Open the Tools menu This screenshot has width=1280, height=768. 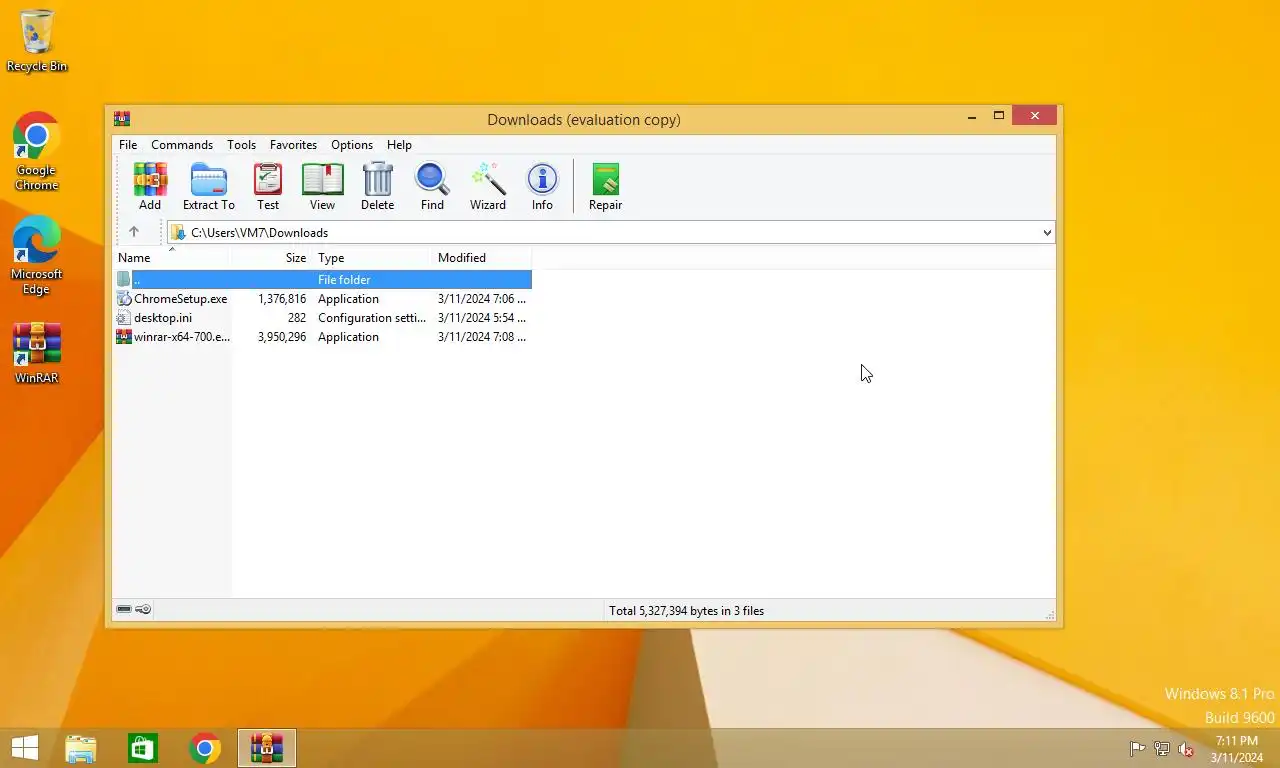(241, 145)
